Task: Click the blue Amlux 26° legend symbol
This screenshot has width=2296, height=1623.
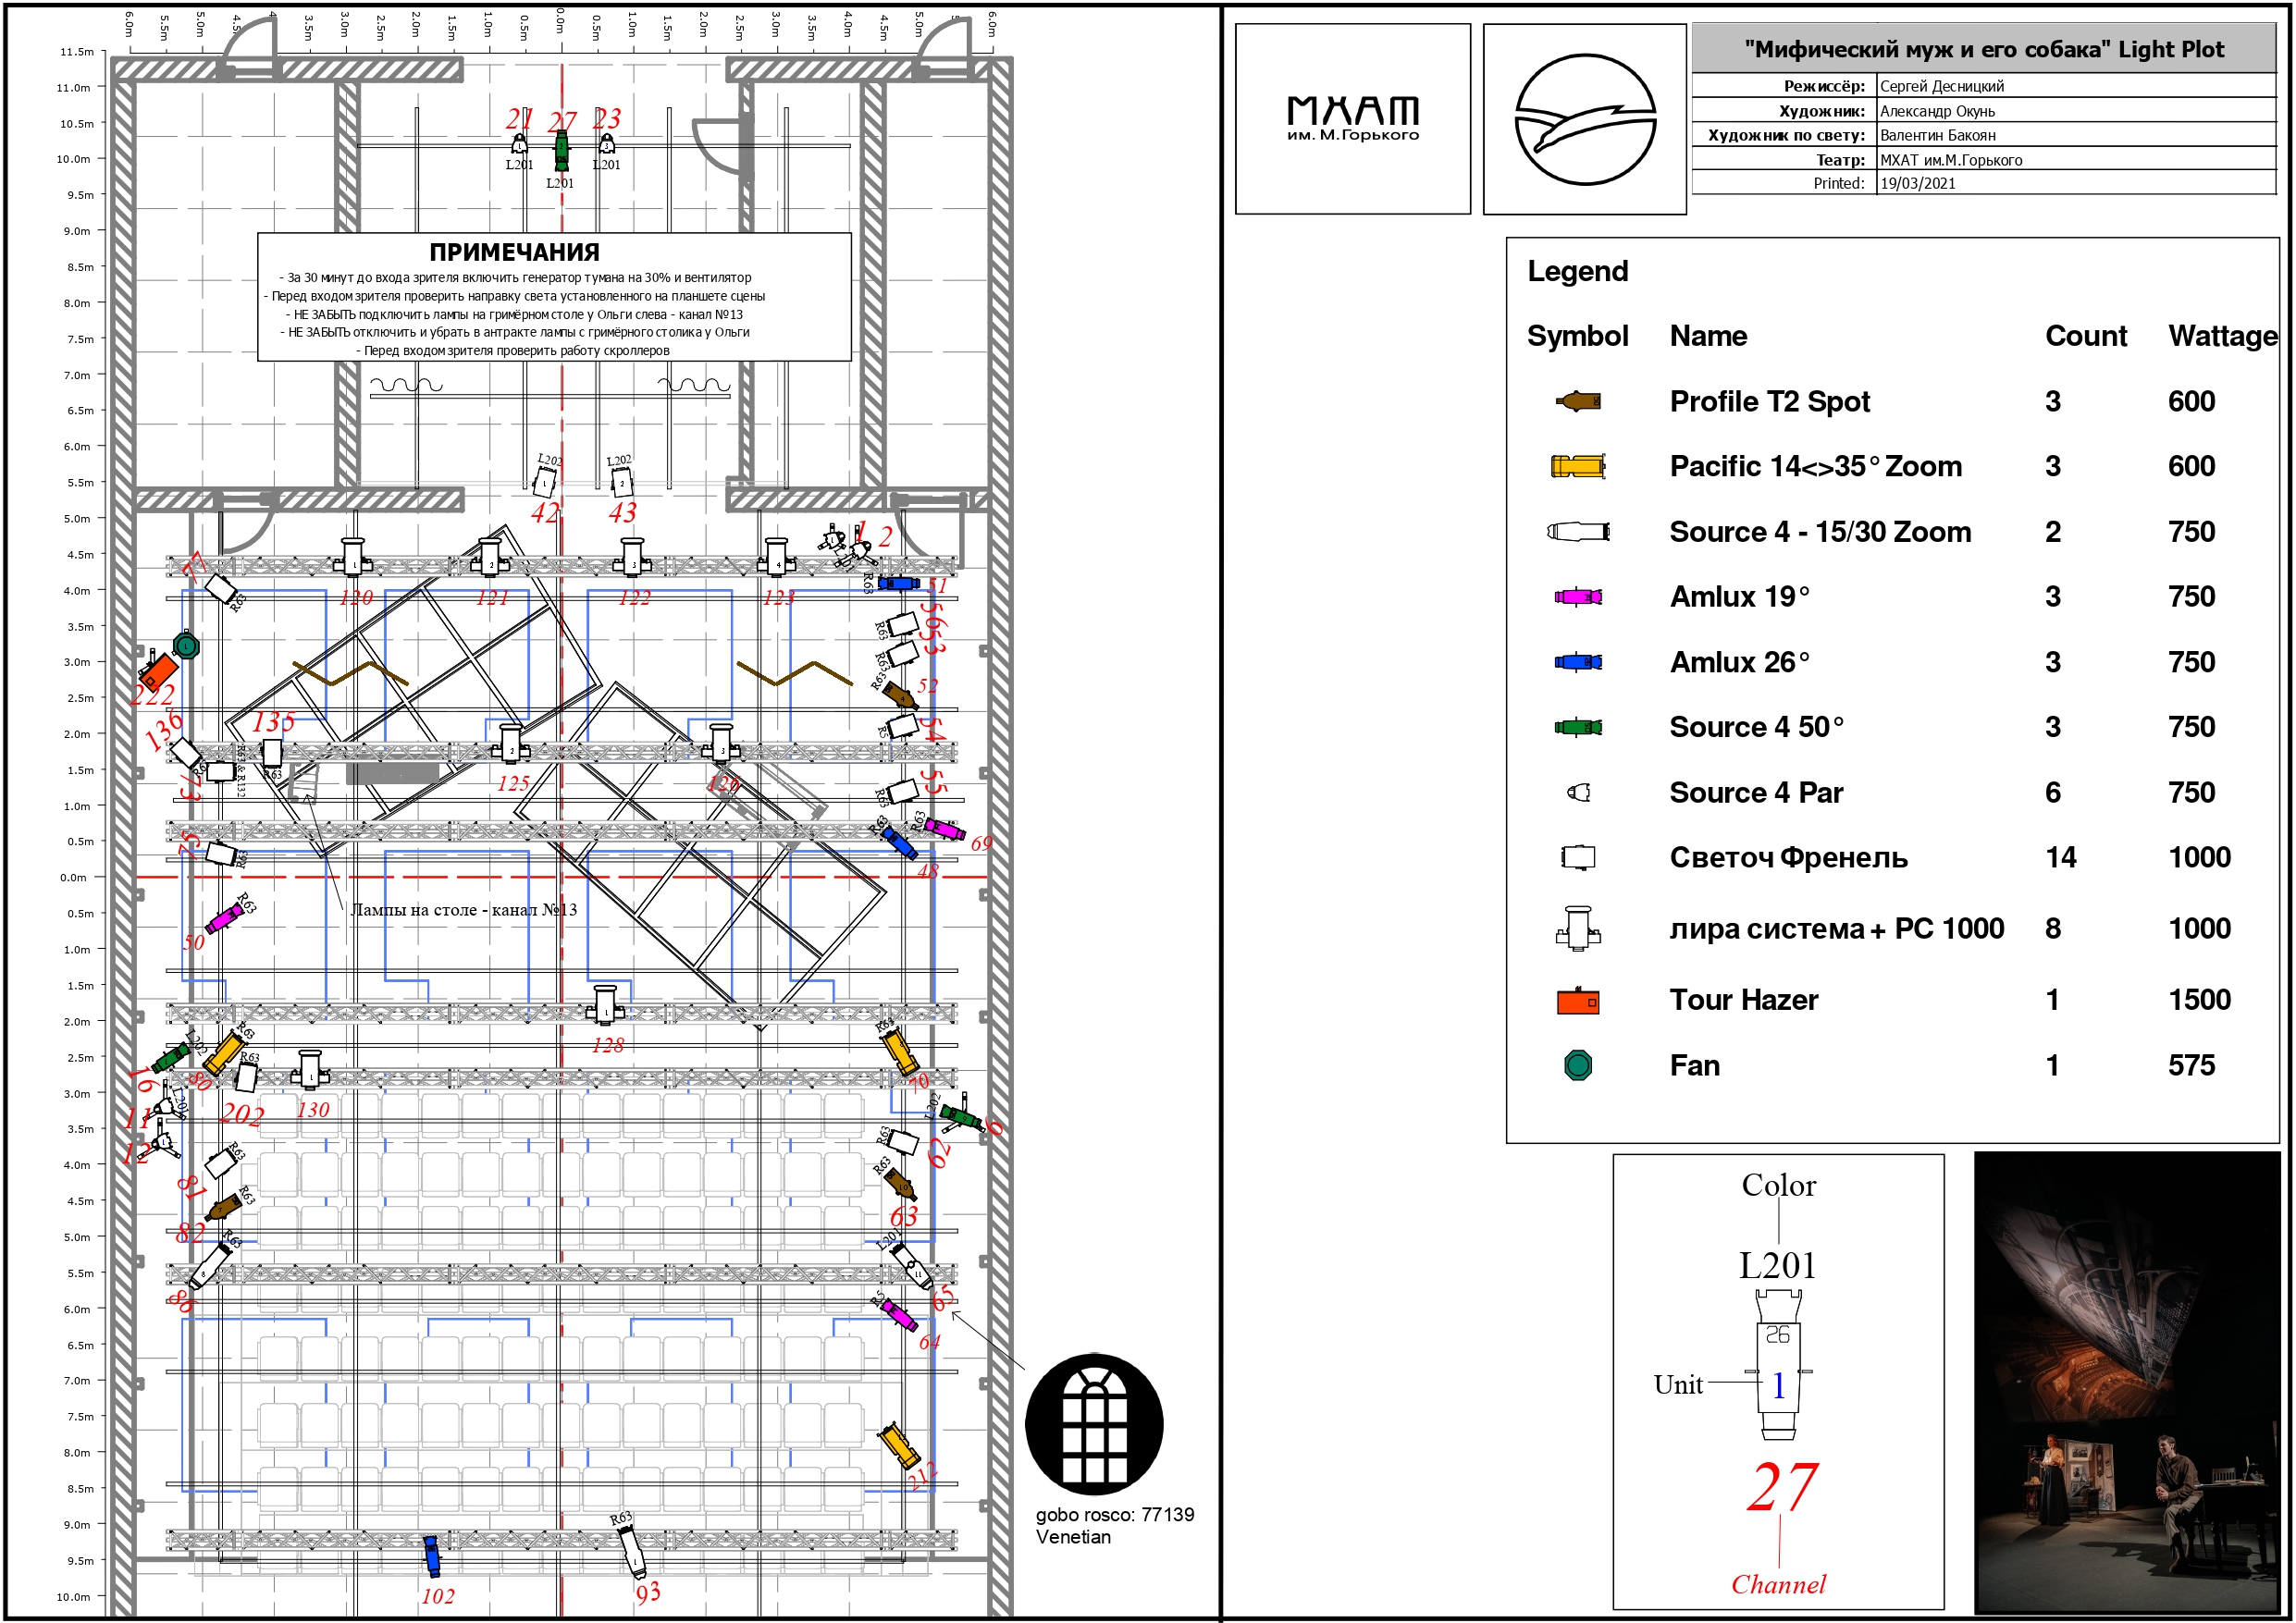Action: coord(1578,662)
